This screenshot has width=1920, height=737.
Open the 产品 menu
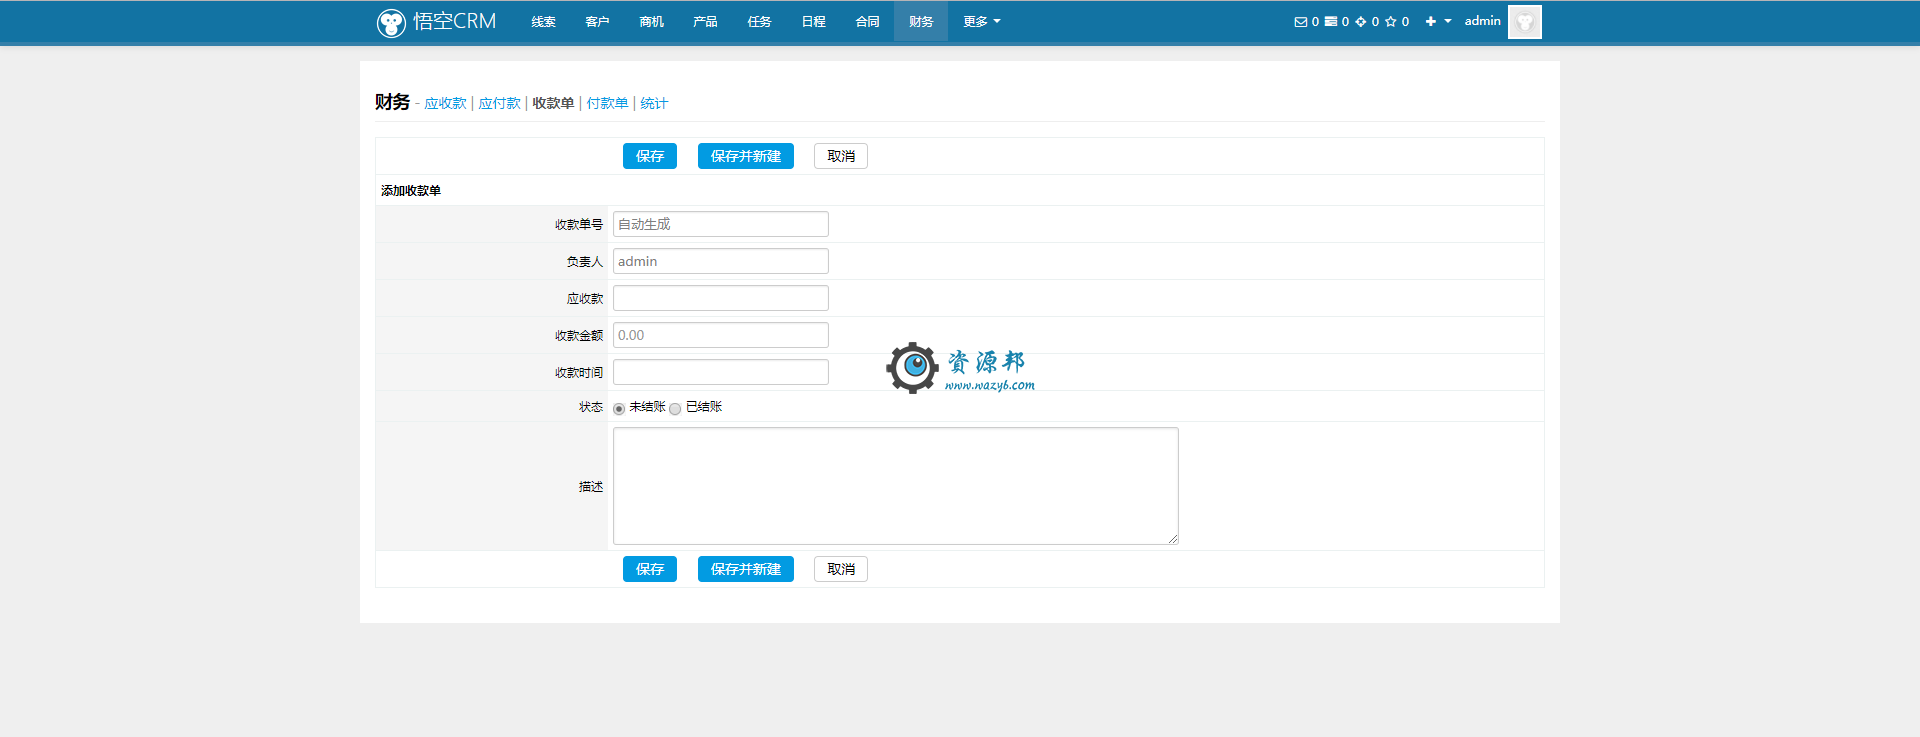tap(705, 21)
